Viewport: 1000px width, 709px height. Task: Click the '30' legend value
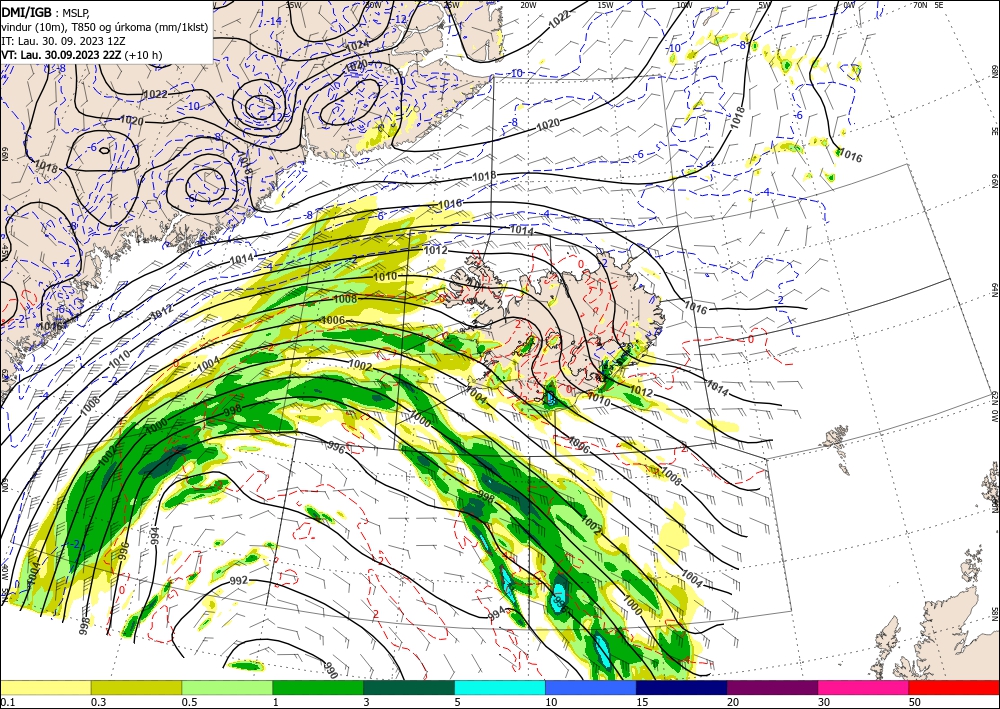click(x=824, y=702)
